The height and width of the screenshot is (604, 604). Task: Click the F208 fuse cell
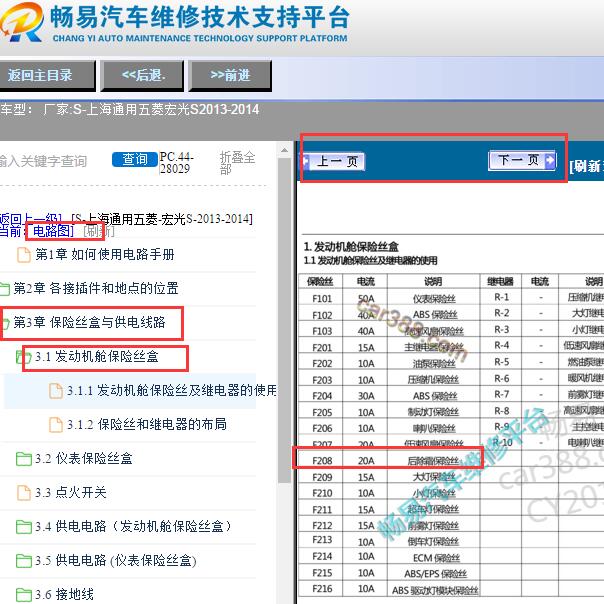322,461
